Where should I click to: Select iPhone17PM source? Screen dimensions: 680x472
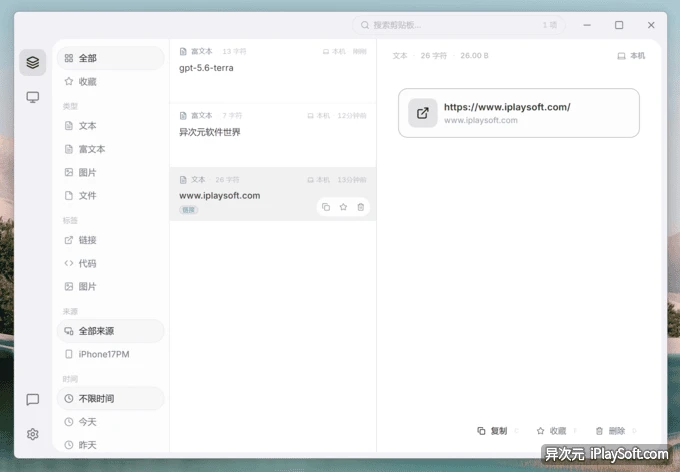(x=111, y=354)
